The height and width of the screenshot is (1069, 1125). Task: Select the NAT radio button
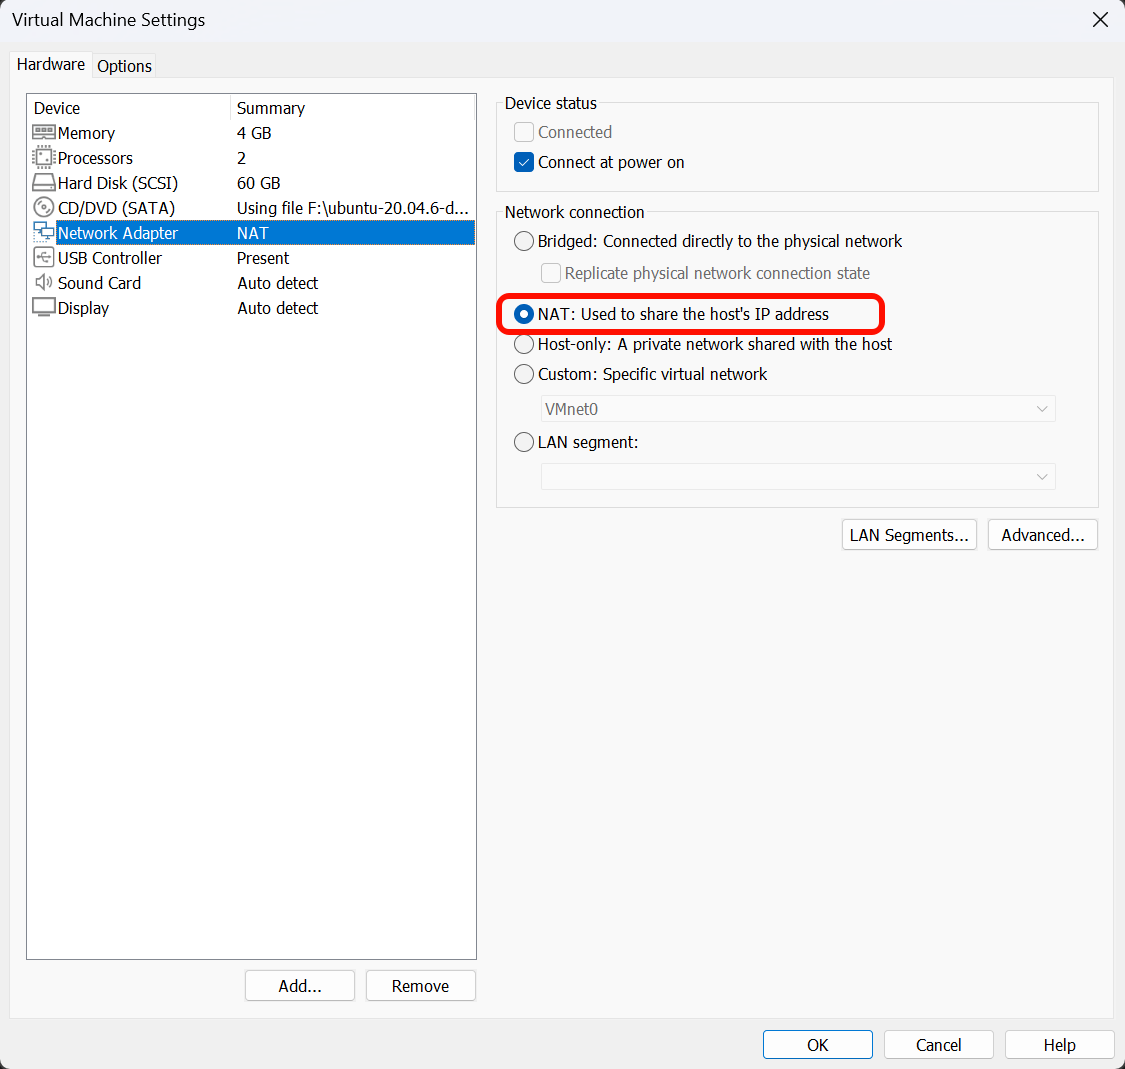[x=524, y=314]
